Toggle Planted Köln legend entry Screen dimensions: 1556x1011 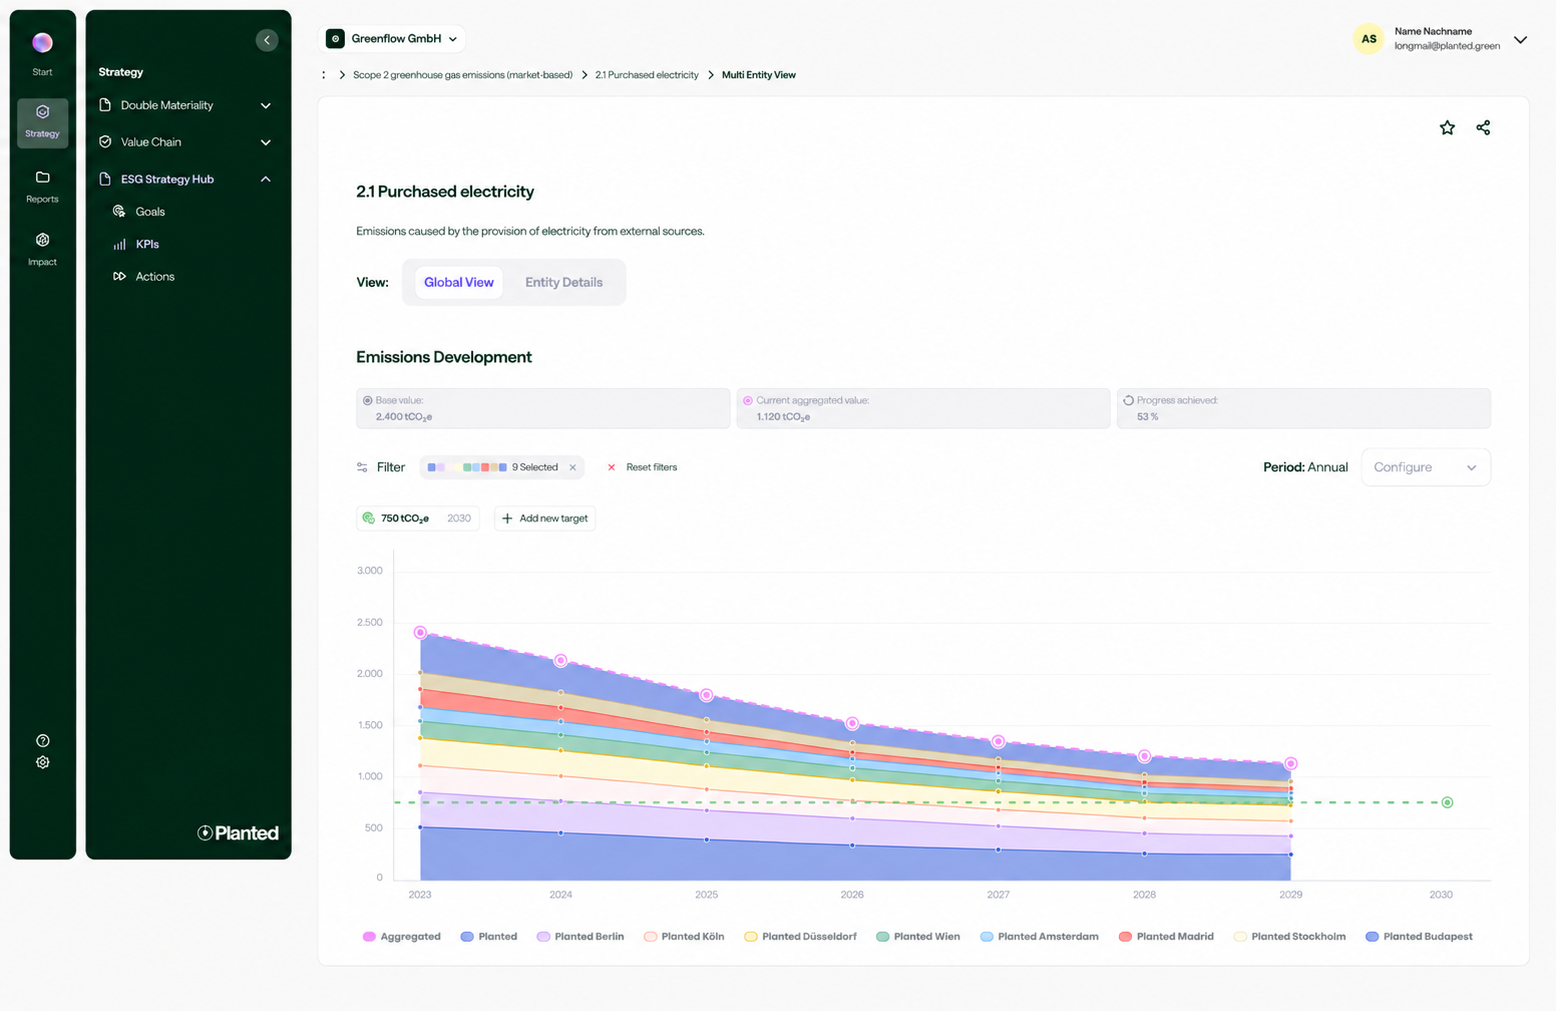tap(684, 937)
